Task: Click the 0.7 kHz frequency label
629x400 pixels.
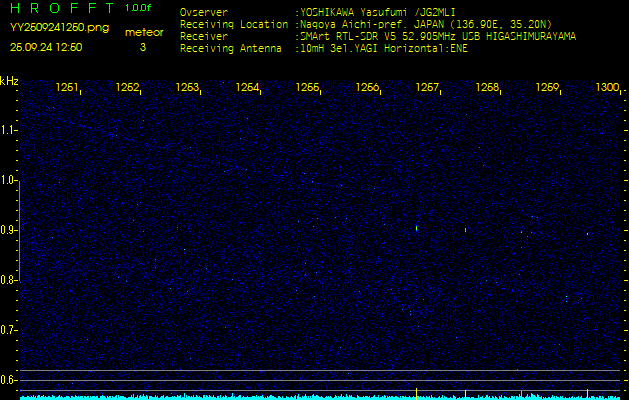Action: point(9,329)
